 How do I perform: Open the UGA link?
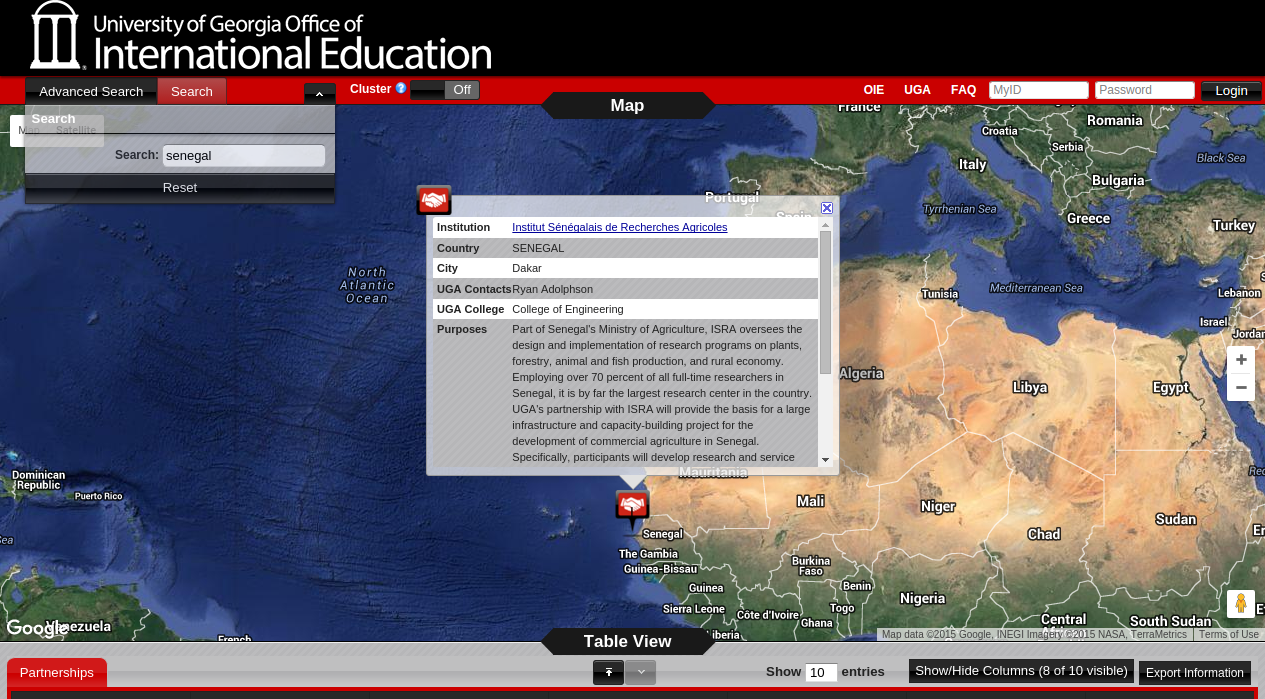click(917, 90)
